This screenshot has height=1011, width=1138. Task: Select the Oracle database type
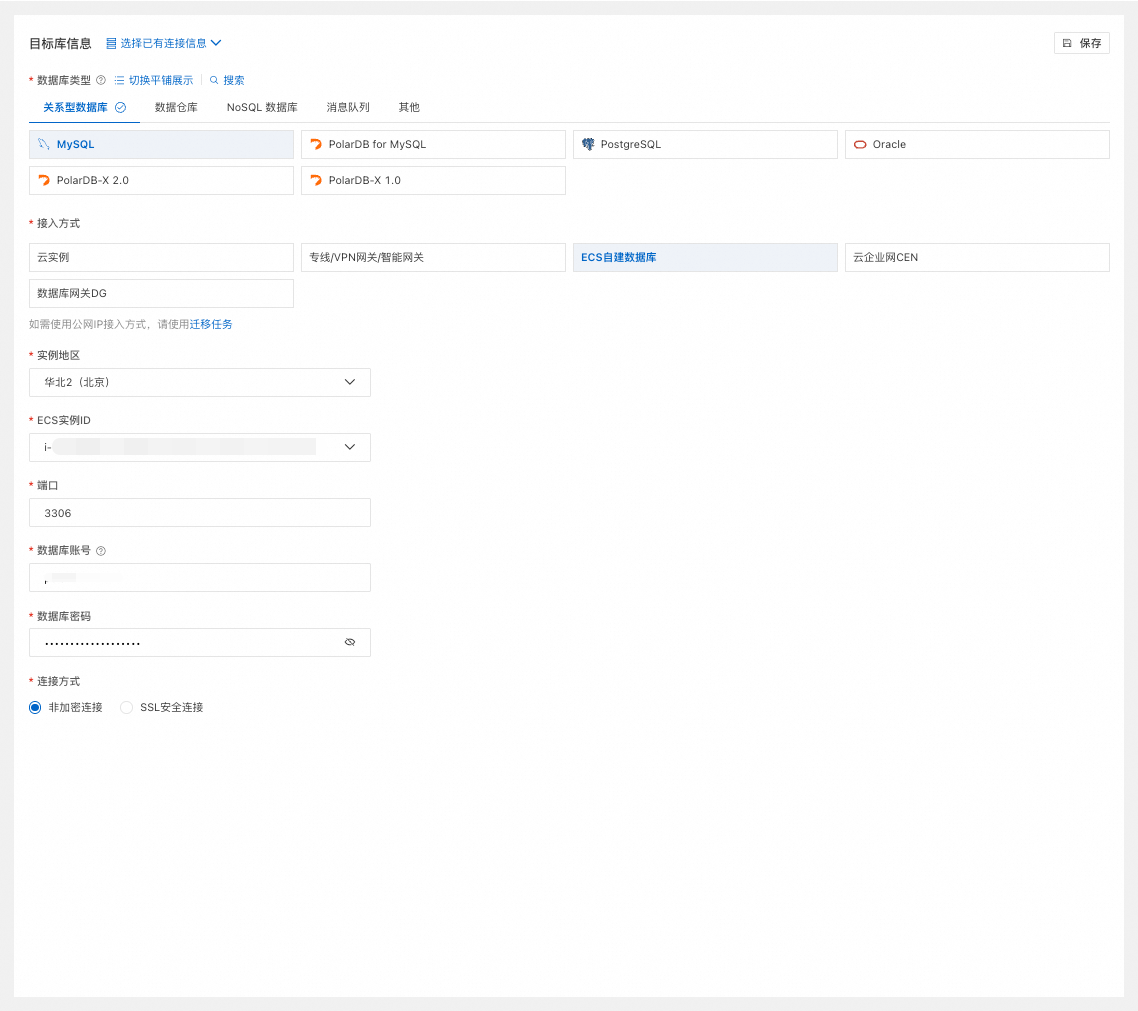(977, 144)
